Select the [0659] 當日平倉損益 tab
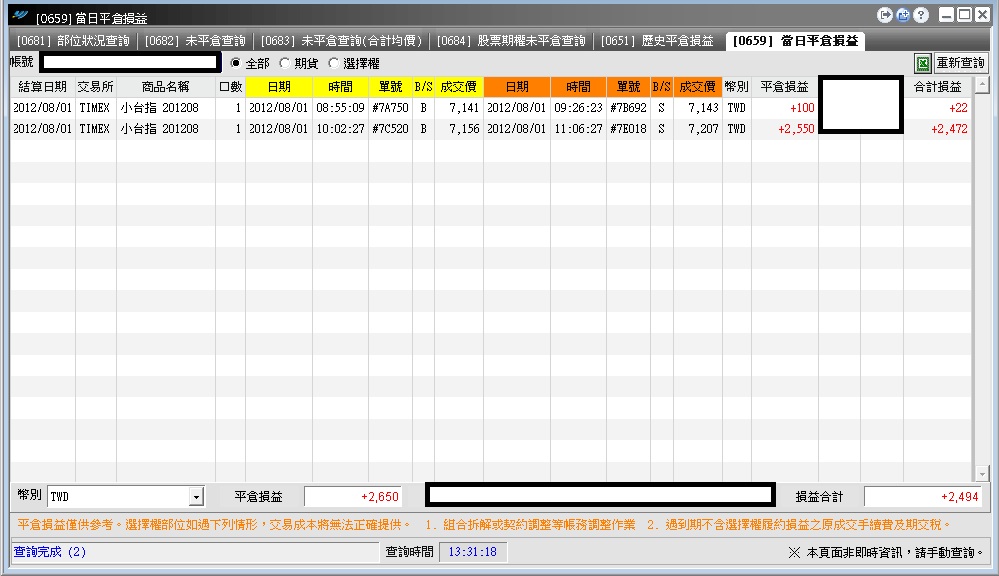Screen dimensions: 999x576 click(x=795, y=41)
